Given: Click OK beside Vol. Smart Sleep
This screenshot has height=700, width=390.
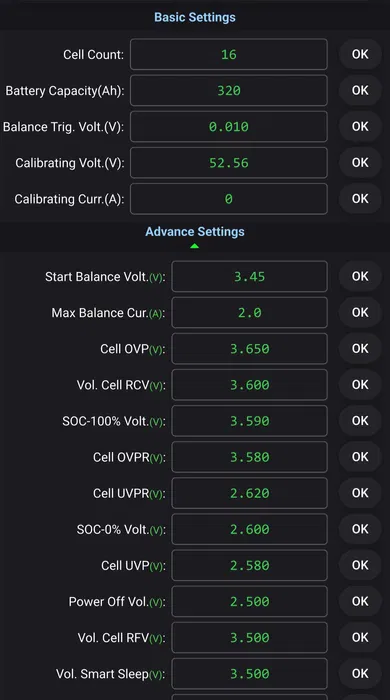Looking at the screenshot, I should (x=360, y=674).
